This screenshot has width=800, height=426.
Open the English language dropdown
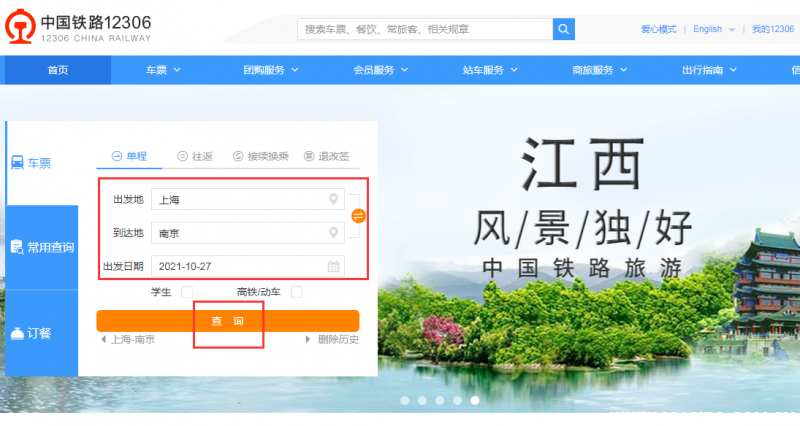(714, 29)
